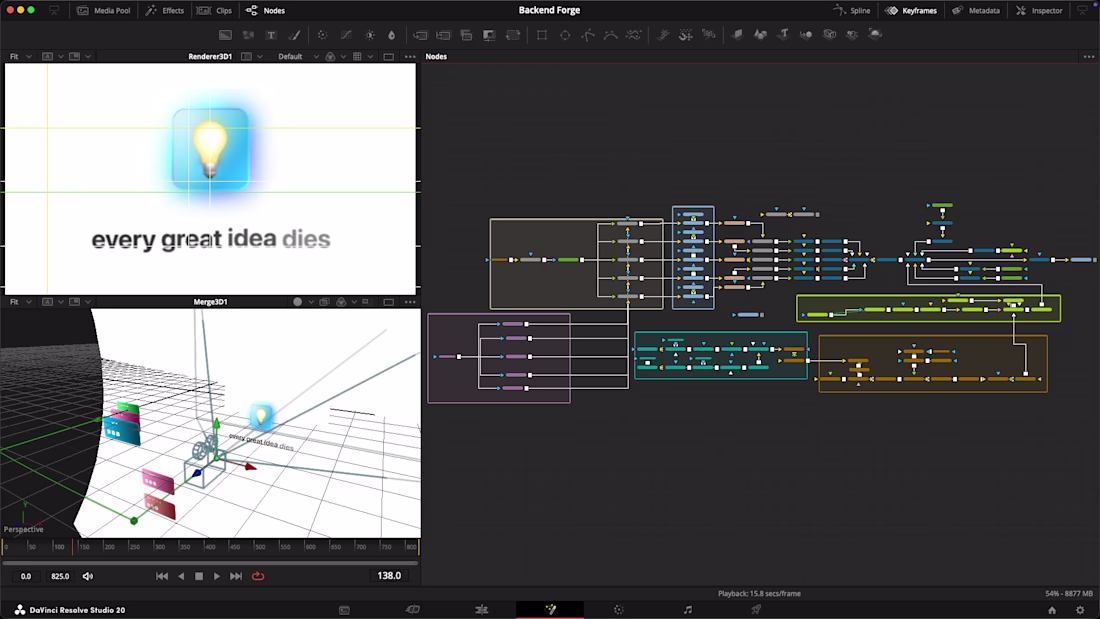This screenshot has height=619, width=1100.
Task: Toggle the Metadata panel
Action: click(976, 11)
